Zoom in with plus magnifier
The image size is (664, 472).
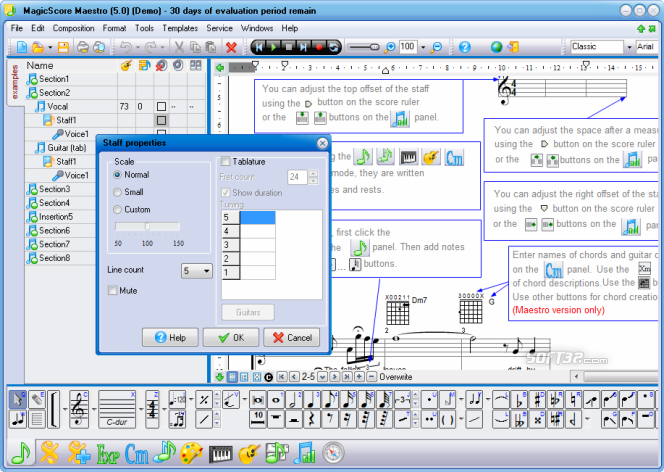389,47
